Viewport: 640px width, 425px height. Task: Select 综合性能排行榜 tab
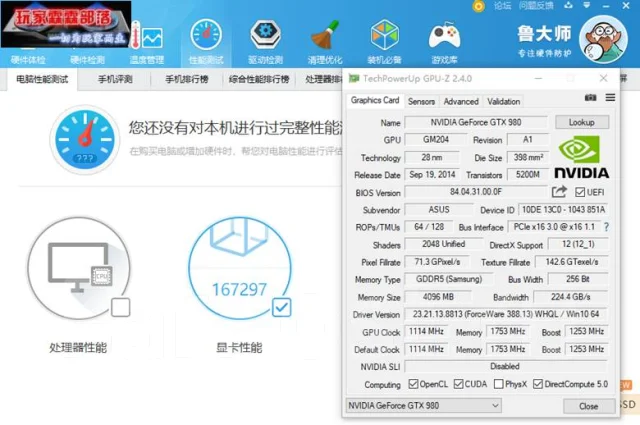pyautogui.click(x=259, y=79)
